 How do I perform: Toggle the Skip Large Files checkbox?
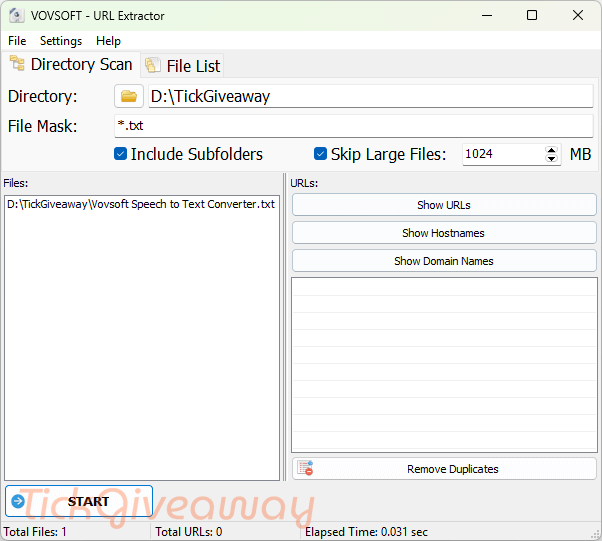click(320, 154)
